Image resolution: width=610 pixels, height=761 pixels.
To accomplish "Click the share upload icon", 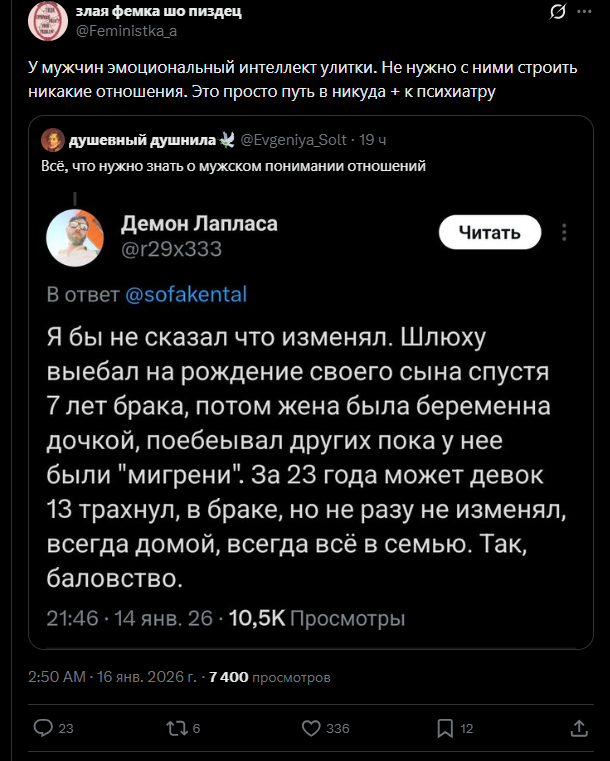I will (x=578, y=728).
